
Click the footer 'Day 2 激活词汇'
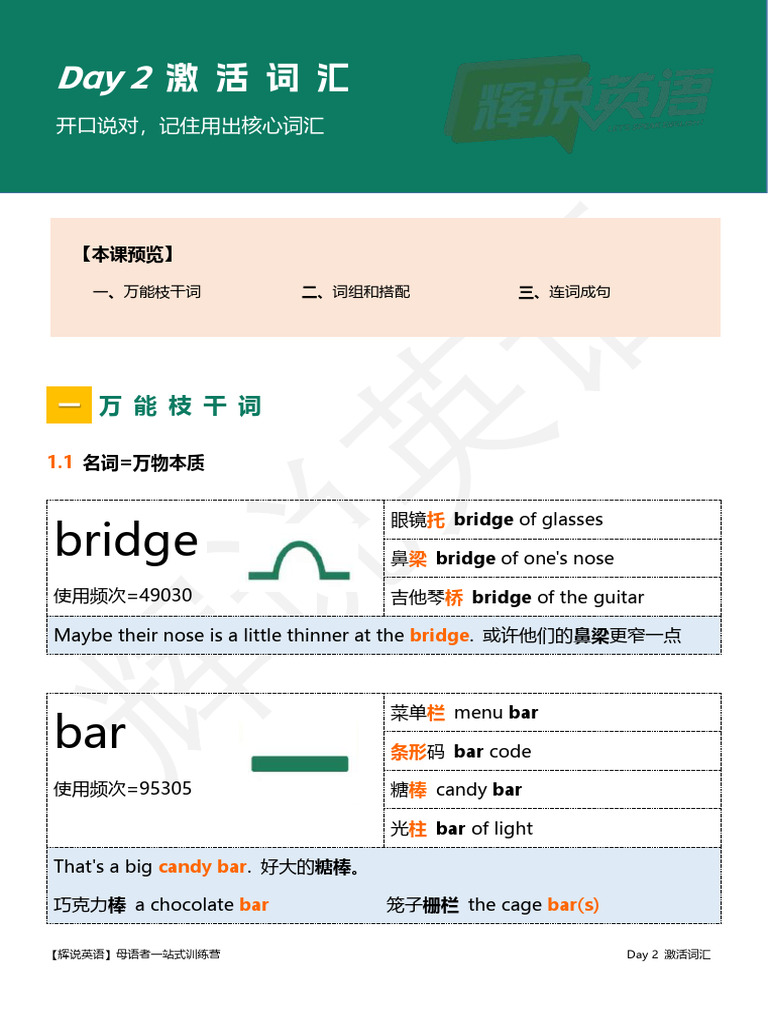click(x=669, y=954)
